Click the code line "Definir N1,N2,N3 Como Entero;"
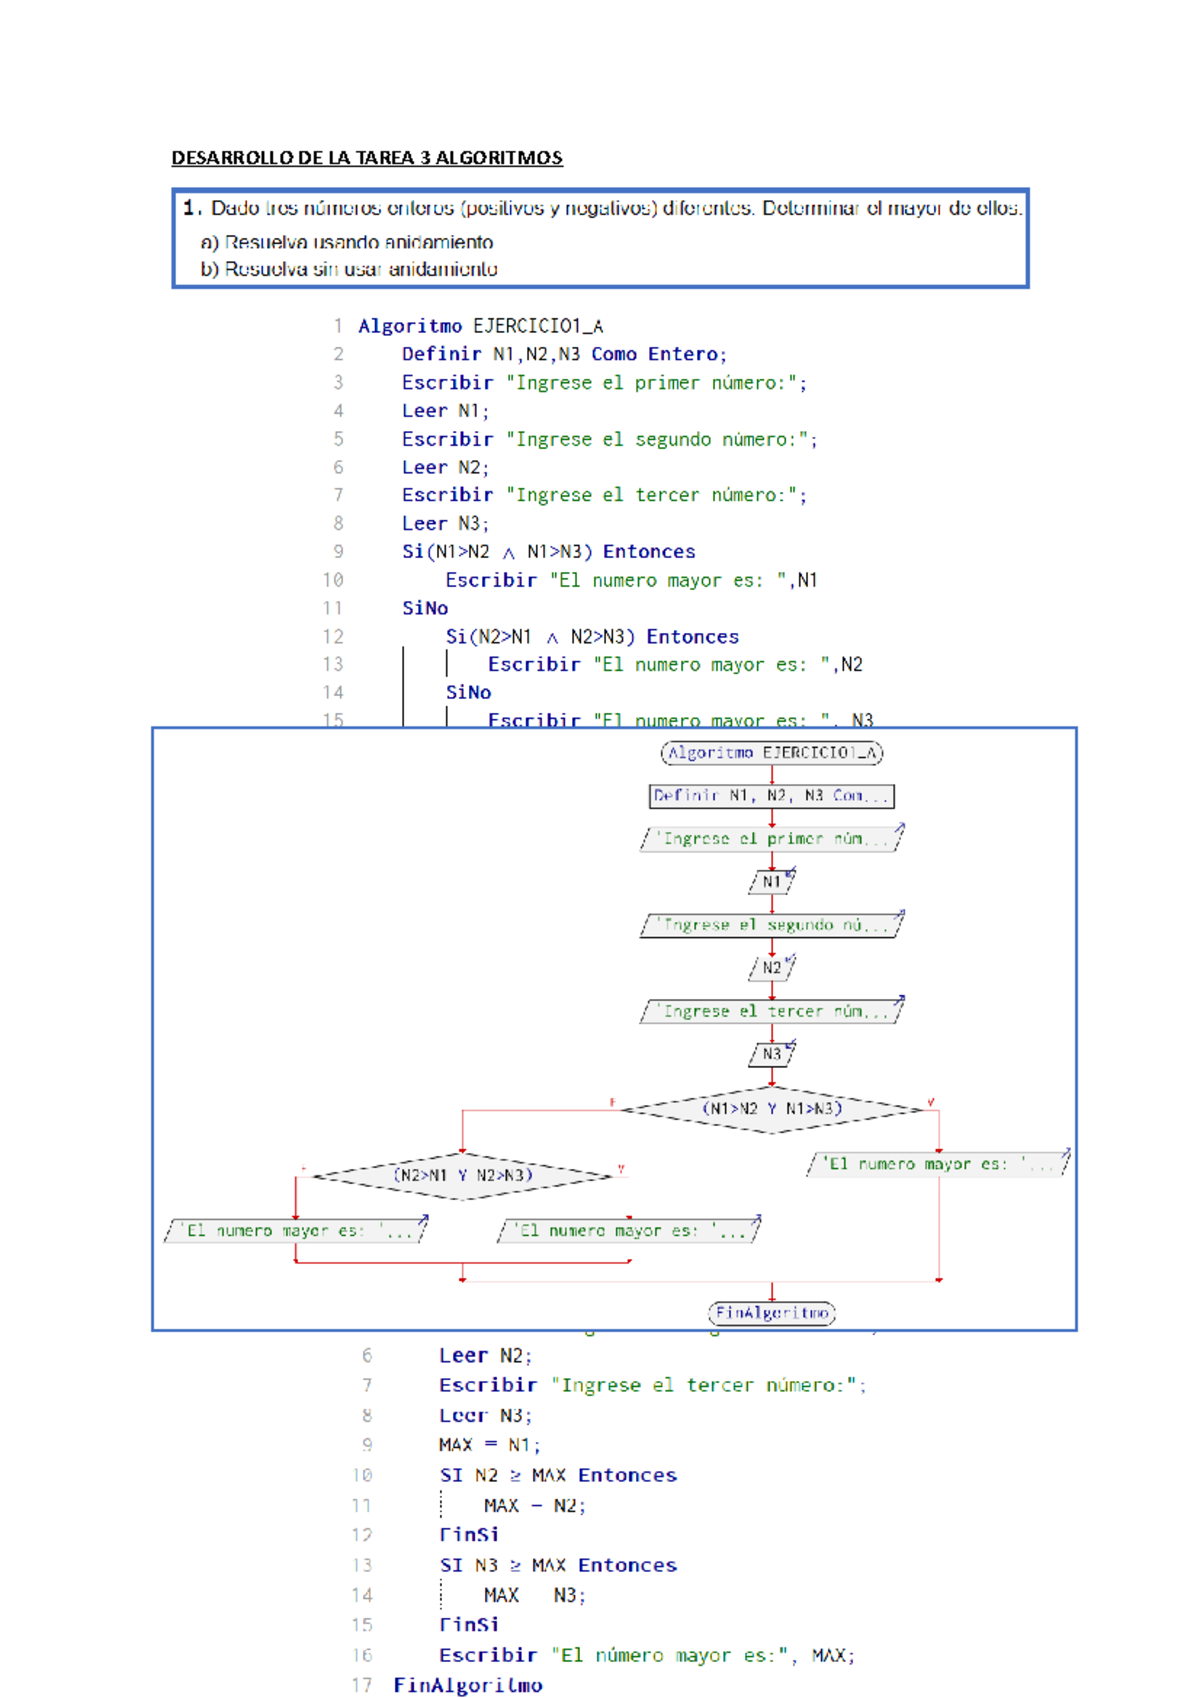This screenshot has width=1200, height=1698. click(564, 354)
